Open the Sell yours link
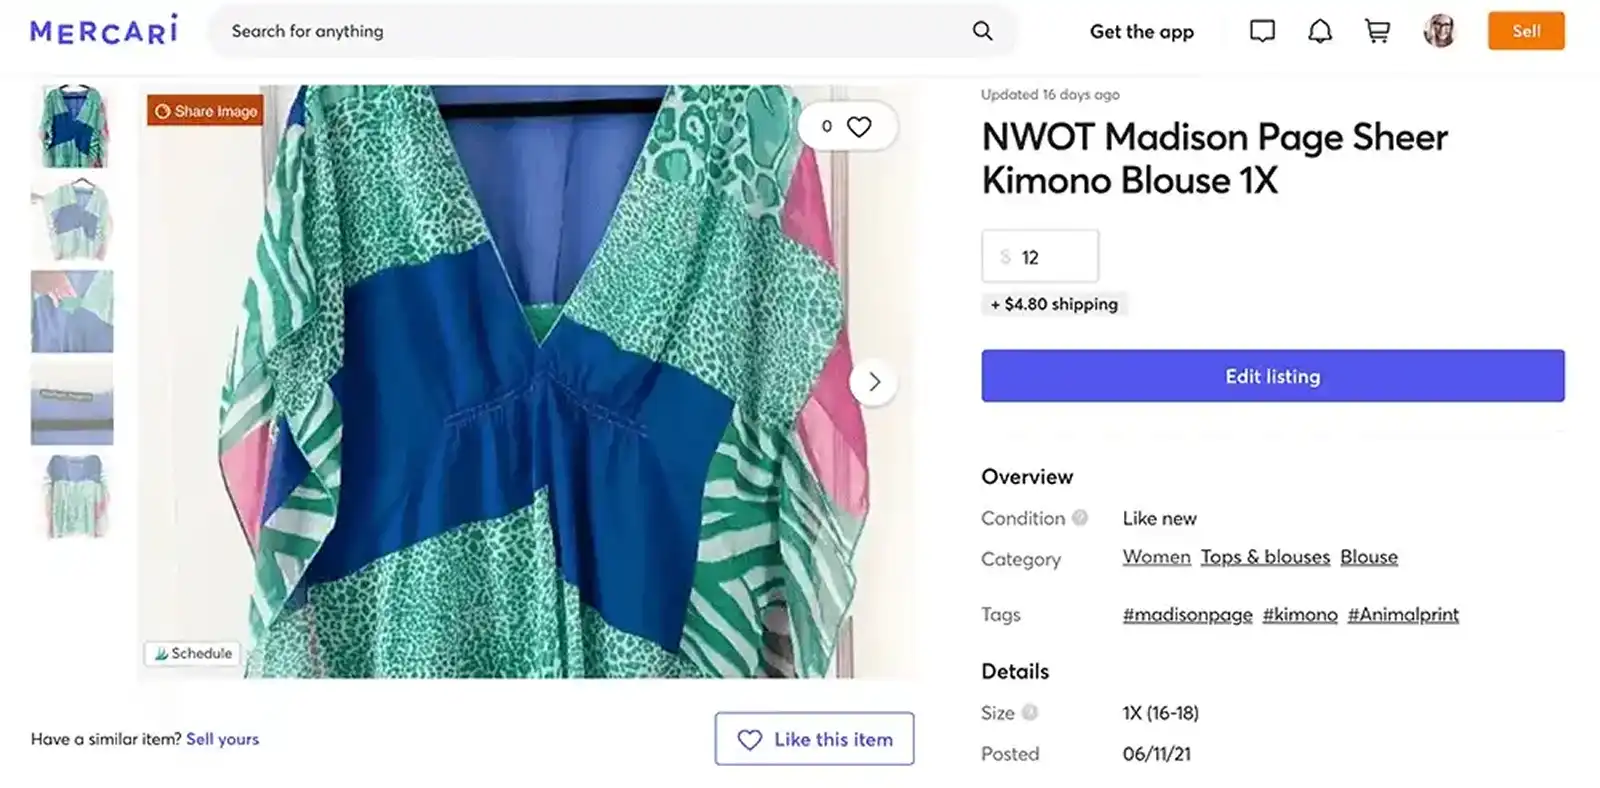This screenshot has width=1600, height=788. [x=222, y=739]
